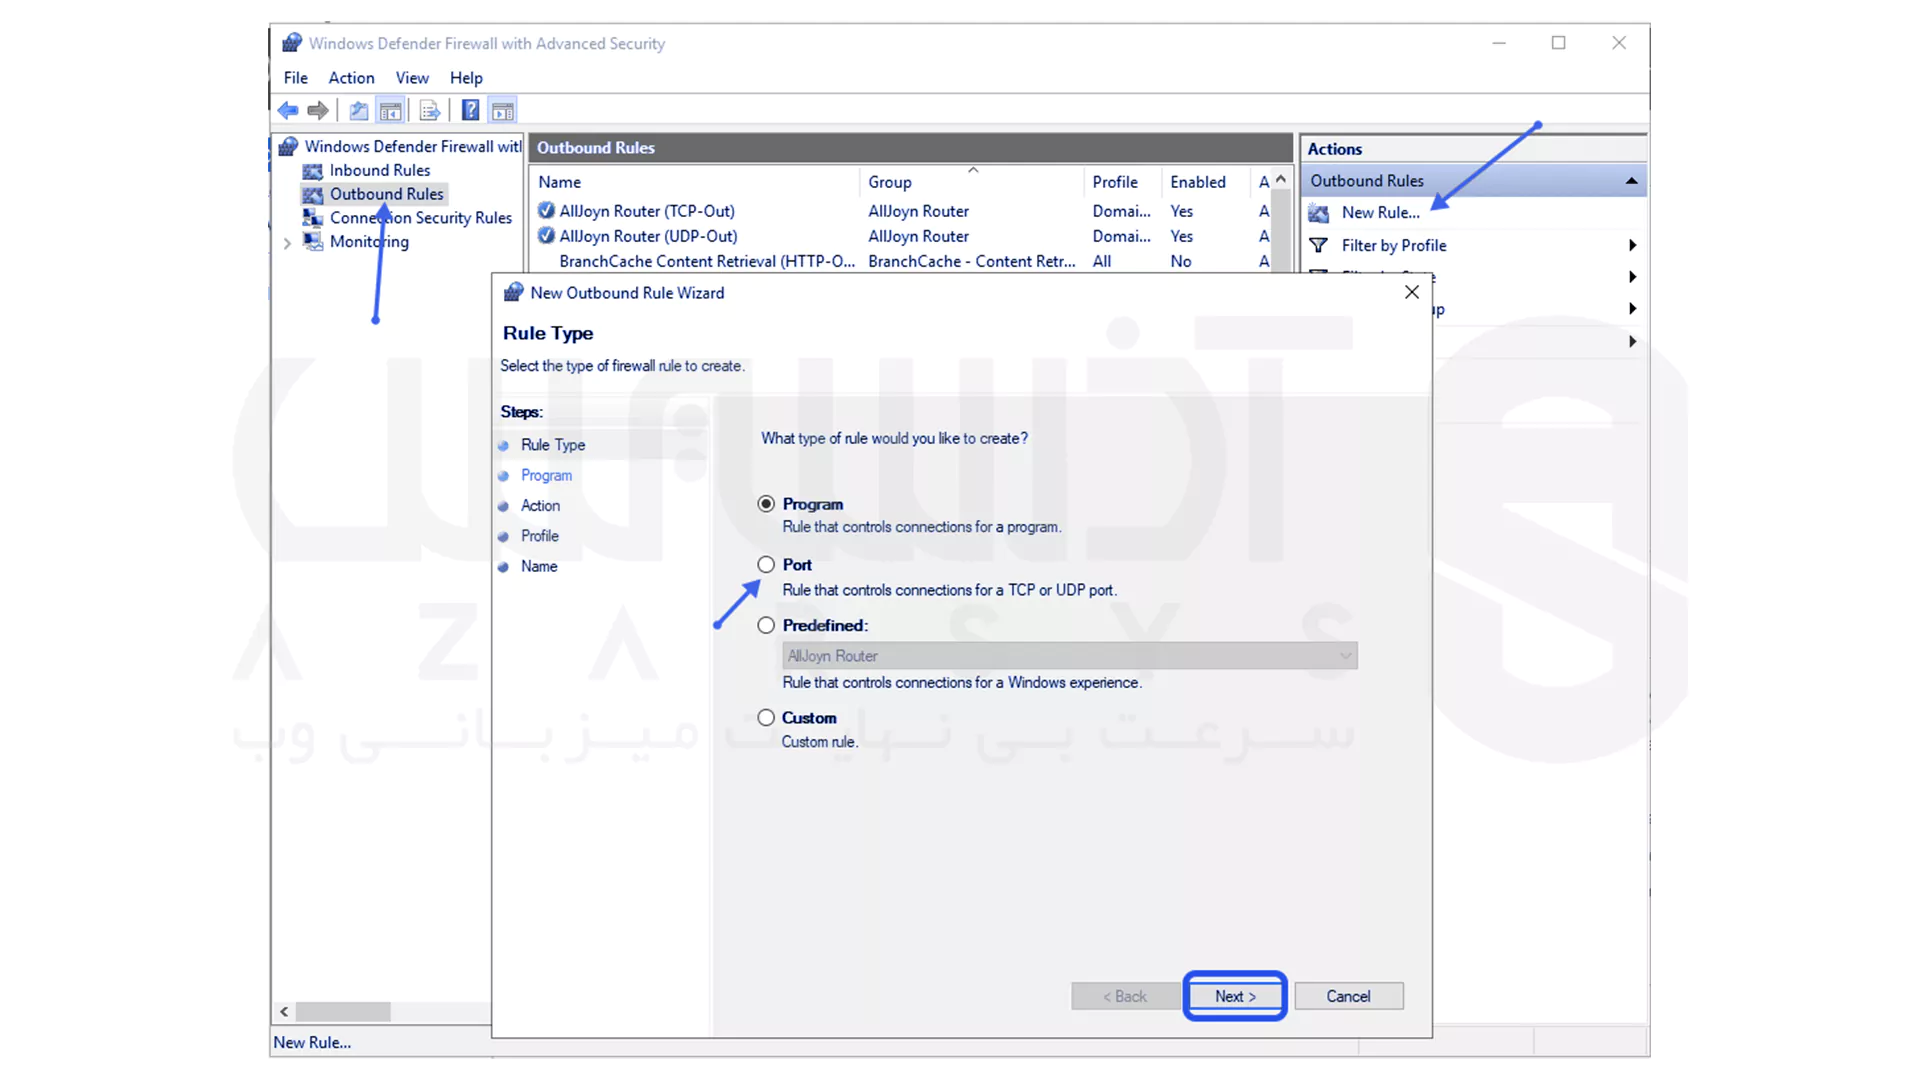Click New Rule... in the Actions pane

(x=1380, y=212)
